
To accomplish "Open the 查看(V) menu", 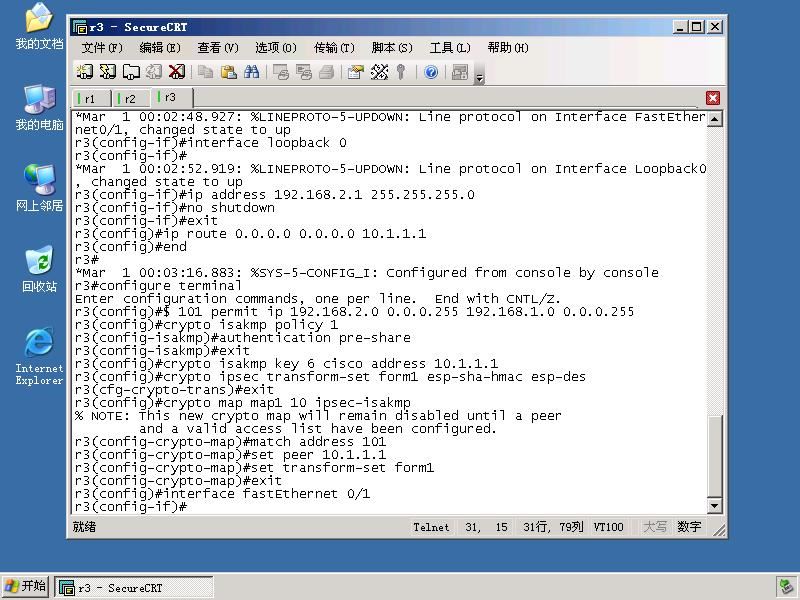I will click(x=218, y=48).
